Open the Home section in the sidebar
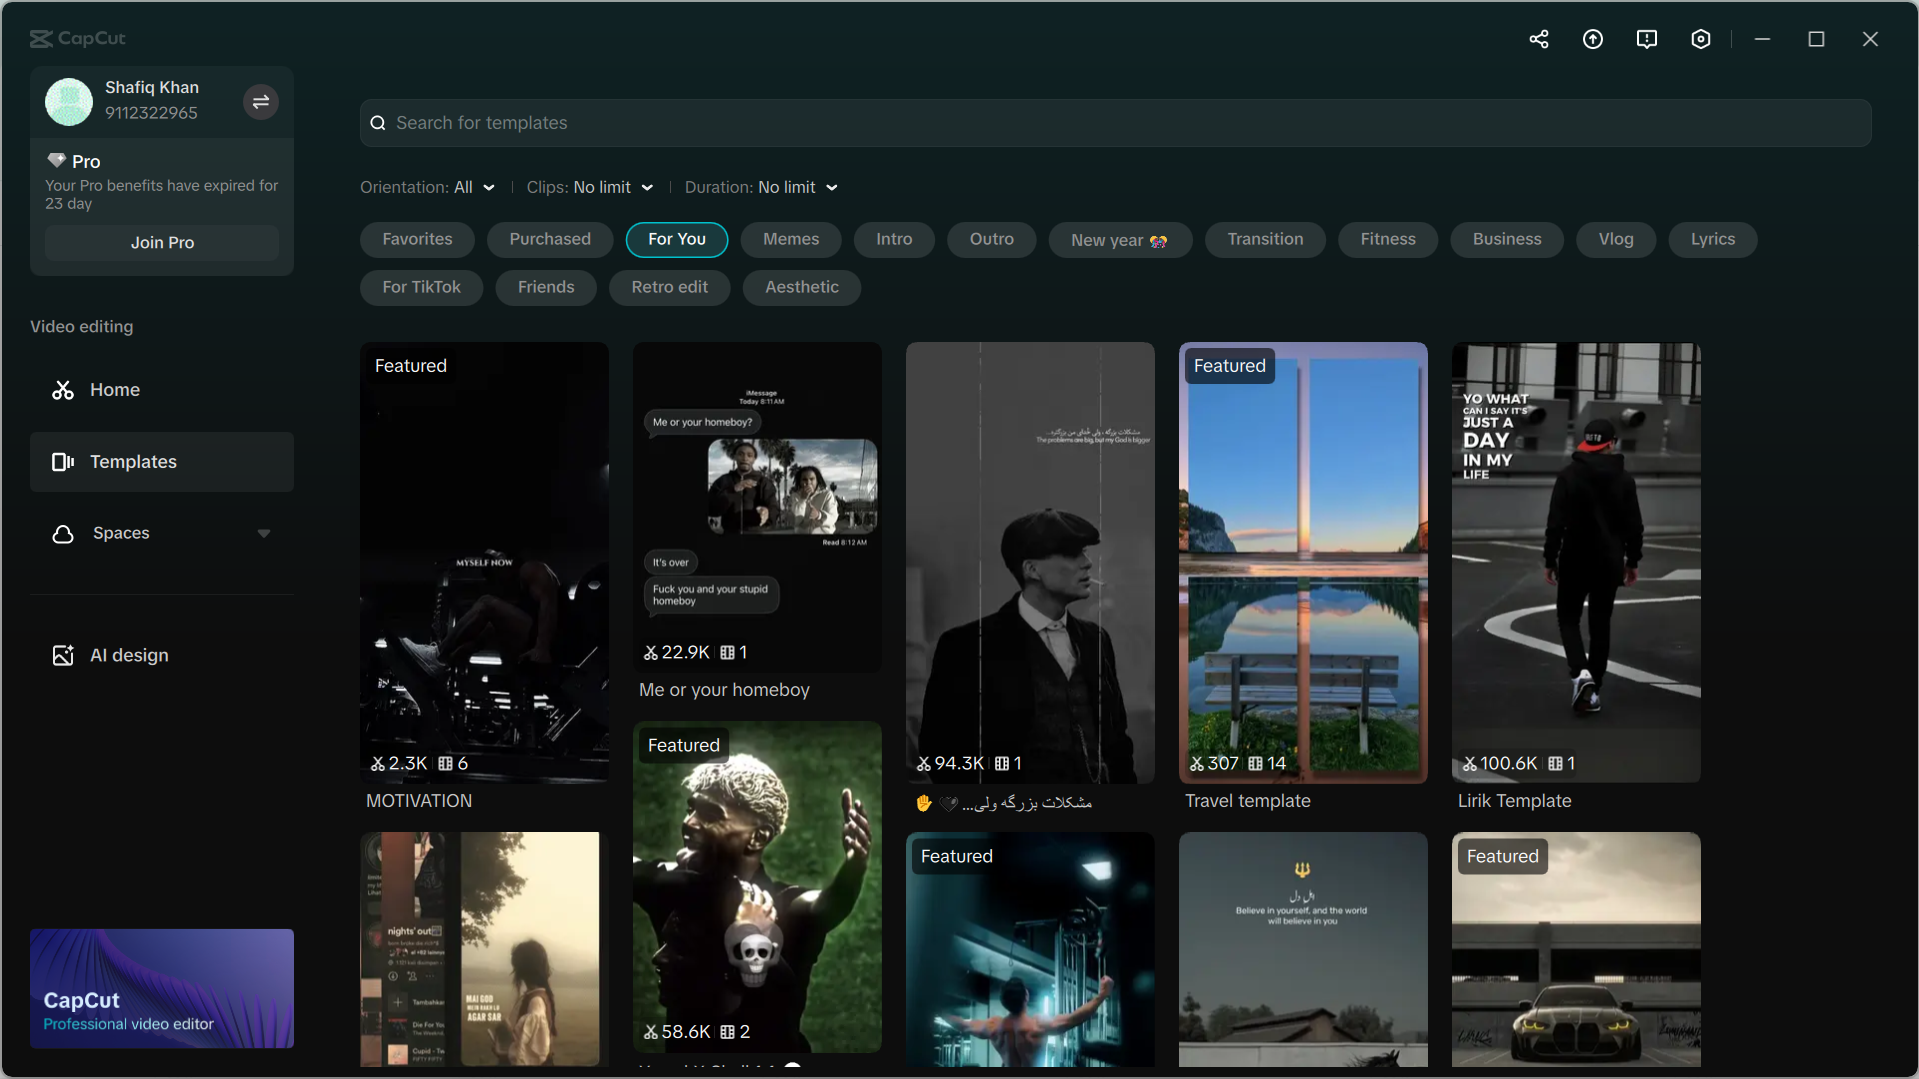 [x=115, y=390]
